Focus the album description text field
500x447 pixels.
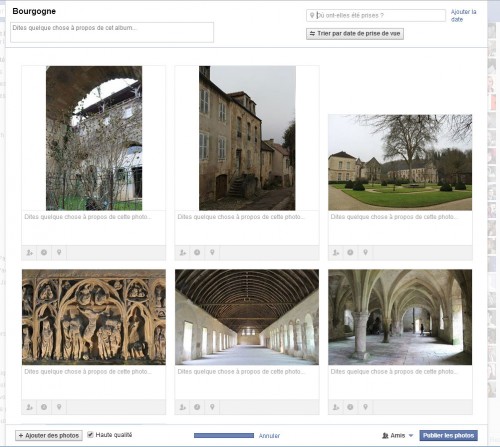112,32
